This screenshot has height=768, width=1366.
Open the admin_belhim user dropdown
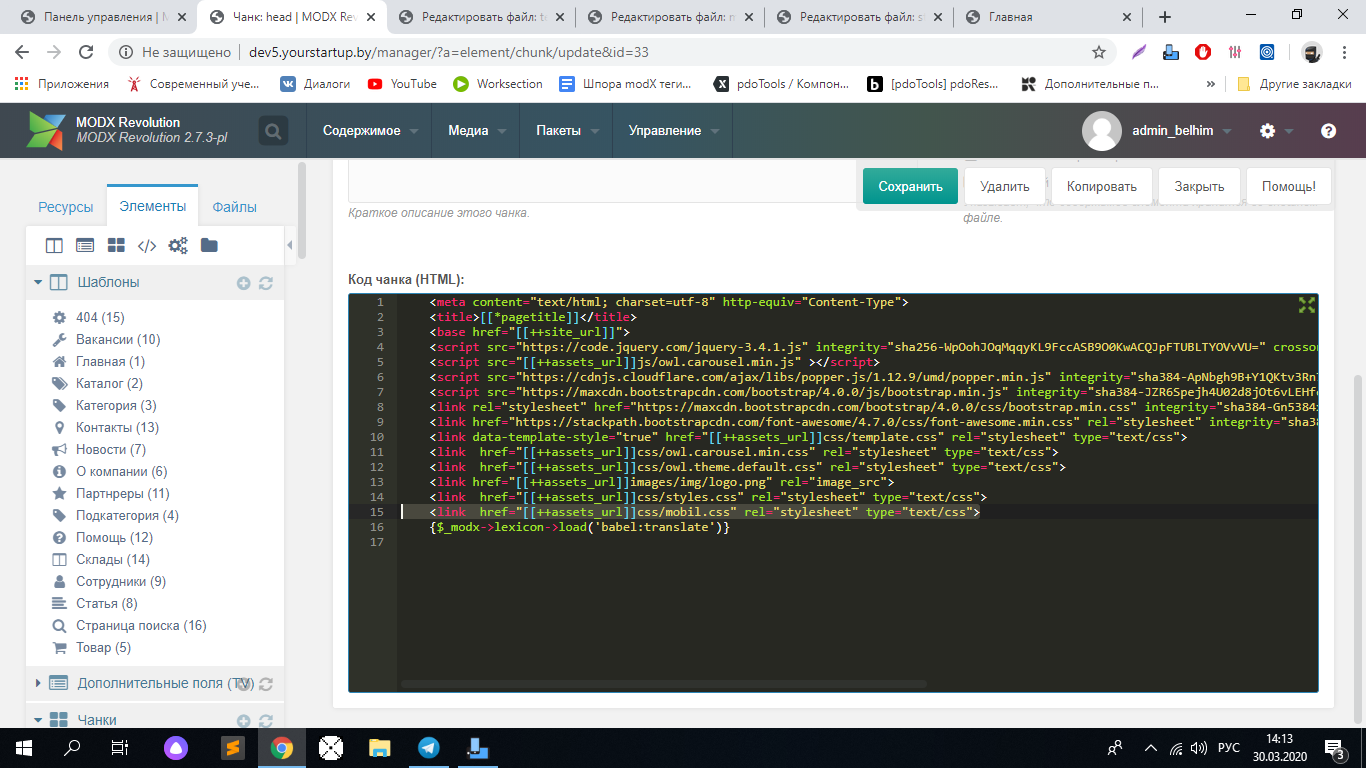coord(1181,131)
